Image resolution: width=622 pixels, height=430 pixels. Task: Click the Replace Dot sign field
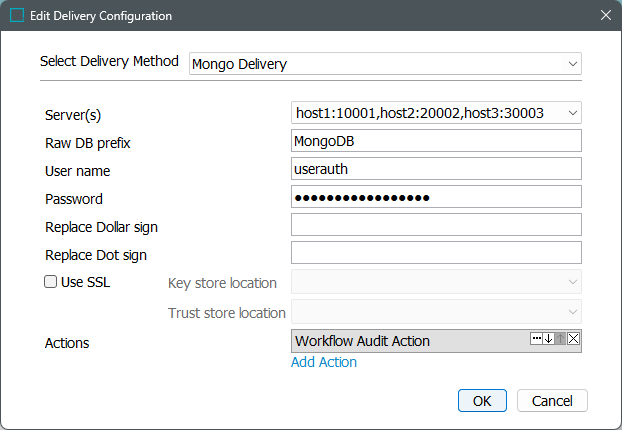(435, 253)
